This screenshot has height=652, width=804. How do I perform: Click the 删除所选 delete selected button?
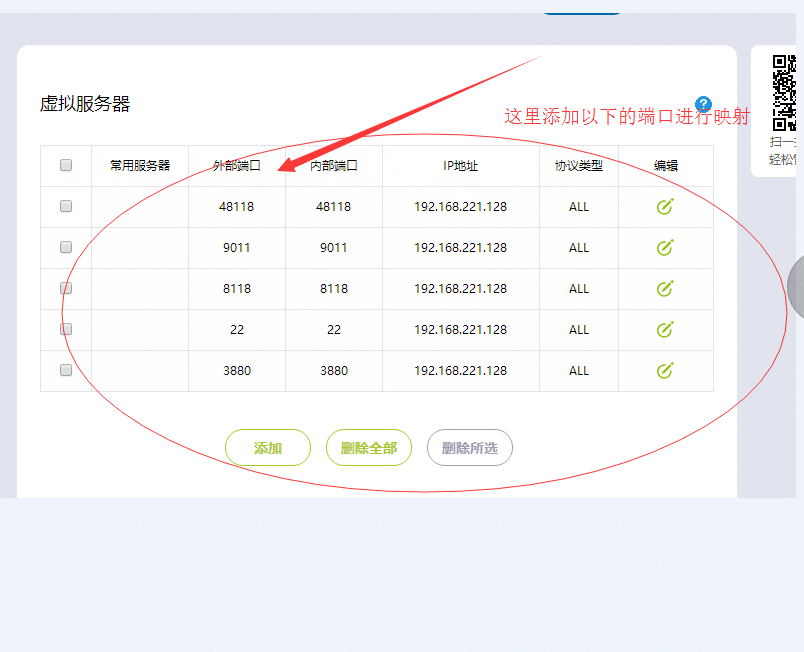click(x=469, y=447)
